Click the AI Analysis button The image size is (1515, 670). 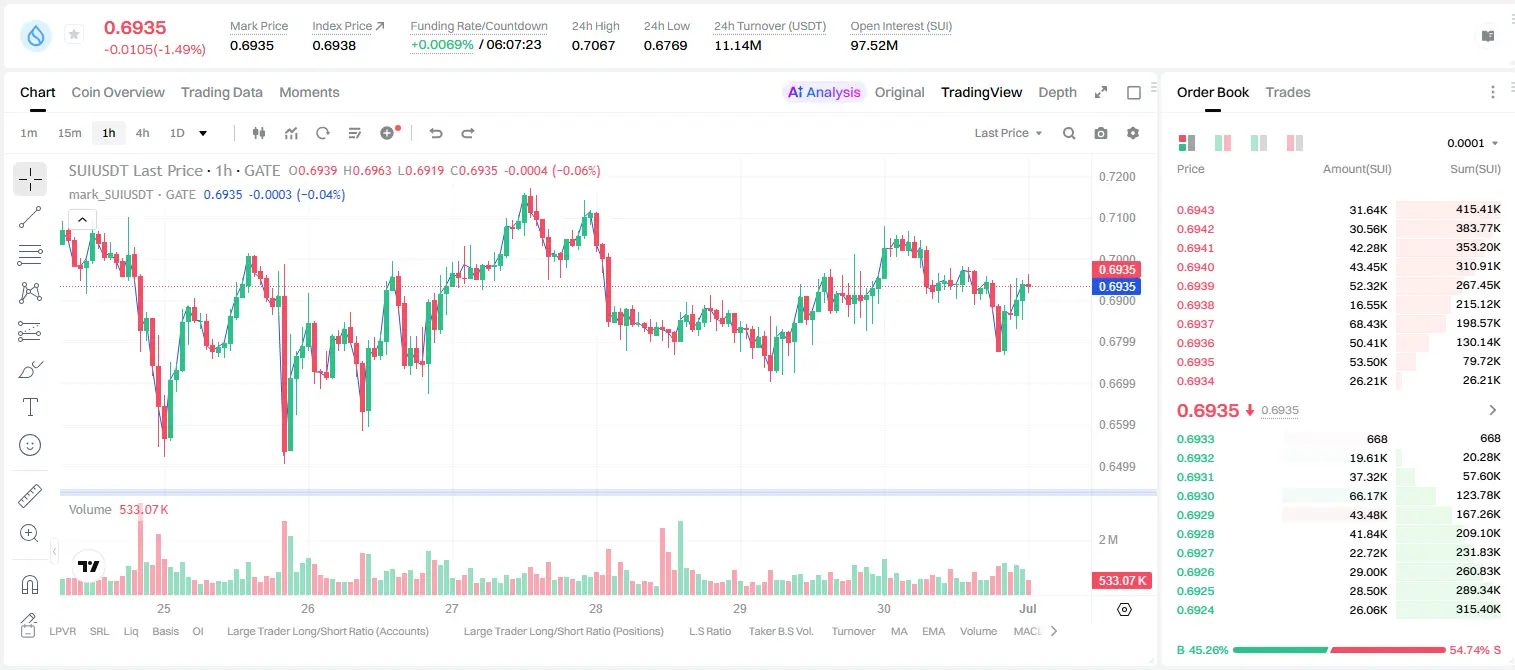point(823,92)
